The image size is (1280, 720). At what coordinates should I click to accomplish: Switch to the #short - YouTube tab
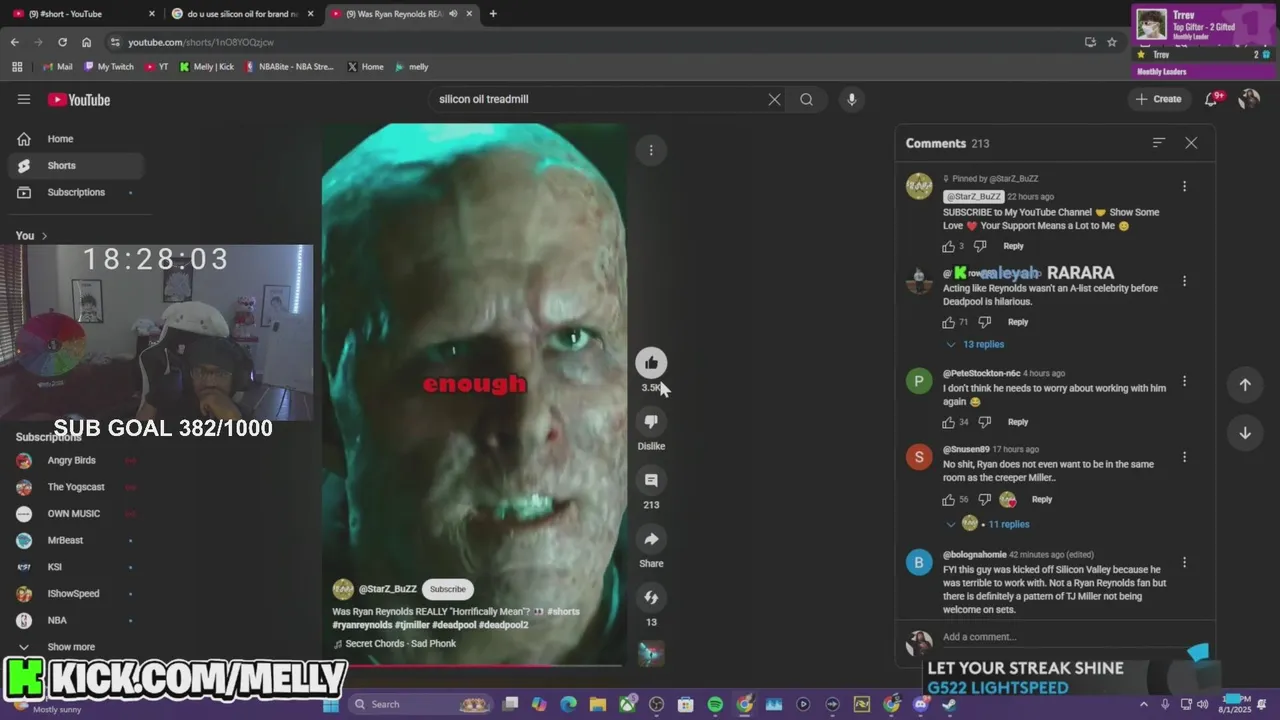point(84,14)
